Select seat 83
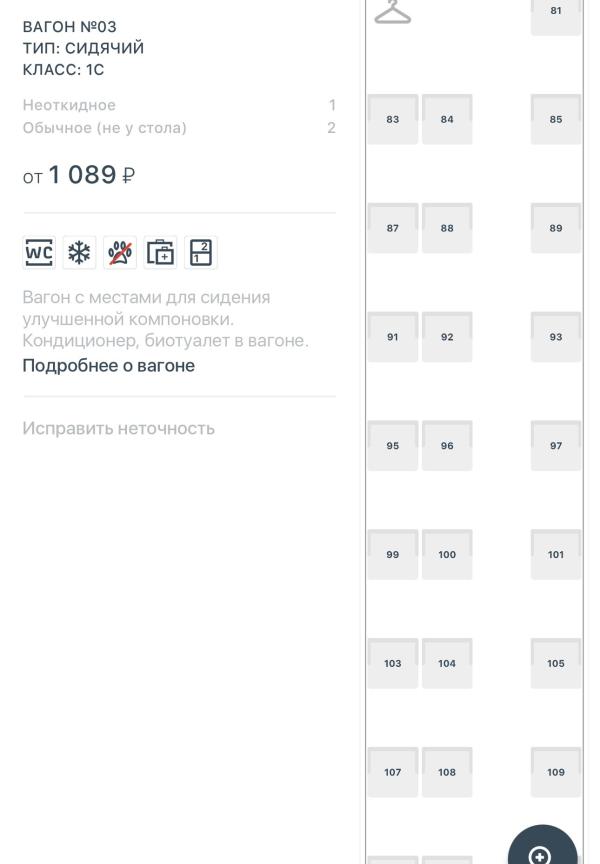The height and width of the screenshot is (864, 600). coord(392,120)
